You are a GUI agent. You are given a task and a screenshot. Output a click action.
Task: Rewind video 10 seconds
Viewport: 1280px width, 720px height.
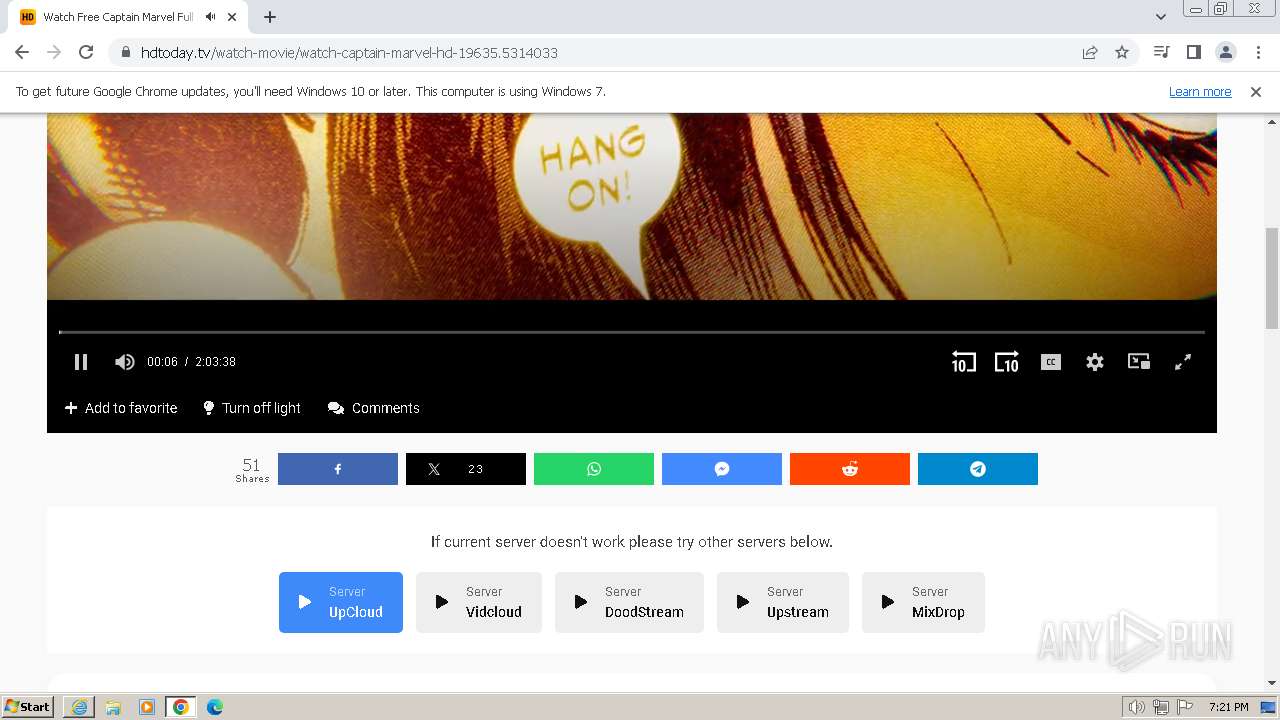(x=963, y=362)
